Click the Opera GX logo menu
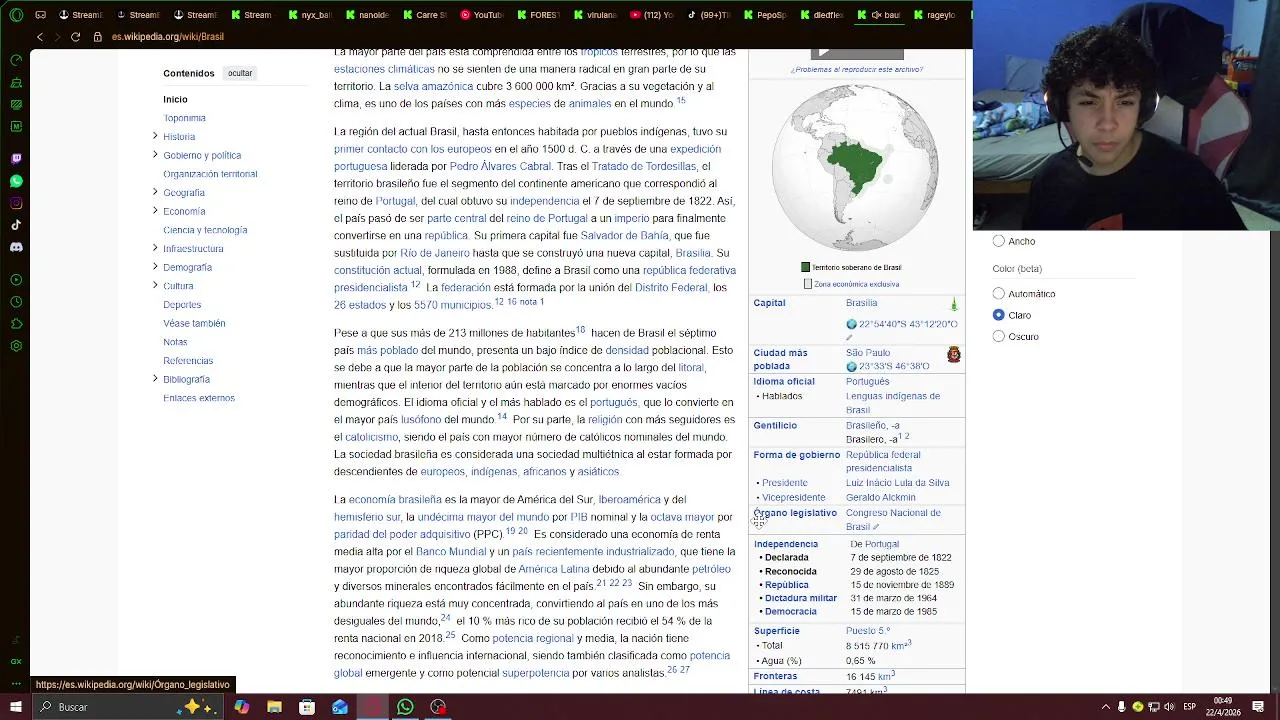The width and height of the screenshot is (1280, 720). pos(16,15)
